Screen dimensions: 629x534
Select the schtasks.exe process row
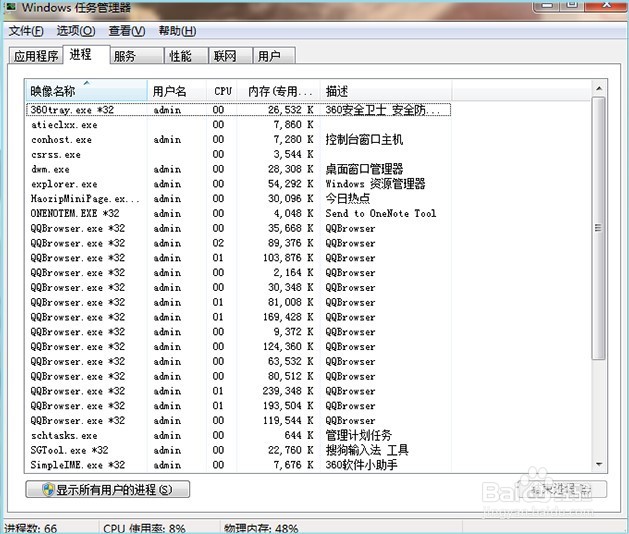point(238,435)
